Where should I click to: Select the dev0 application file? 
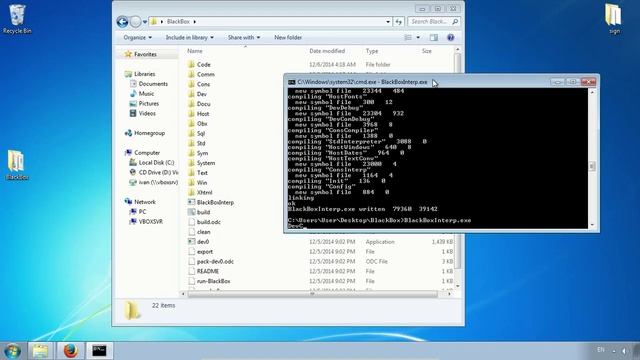198,242
